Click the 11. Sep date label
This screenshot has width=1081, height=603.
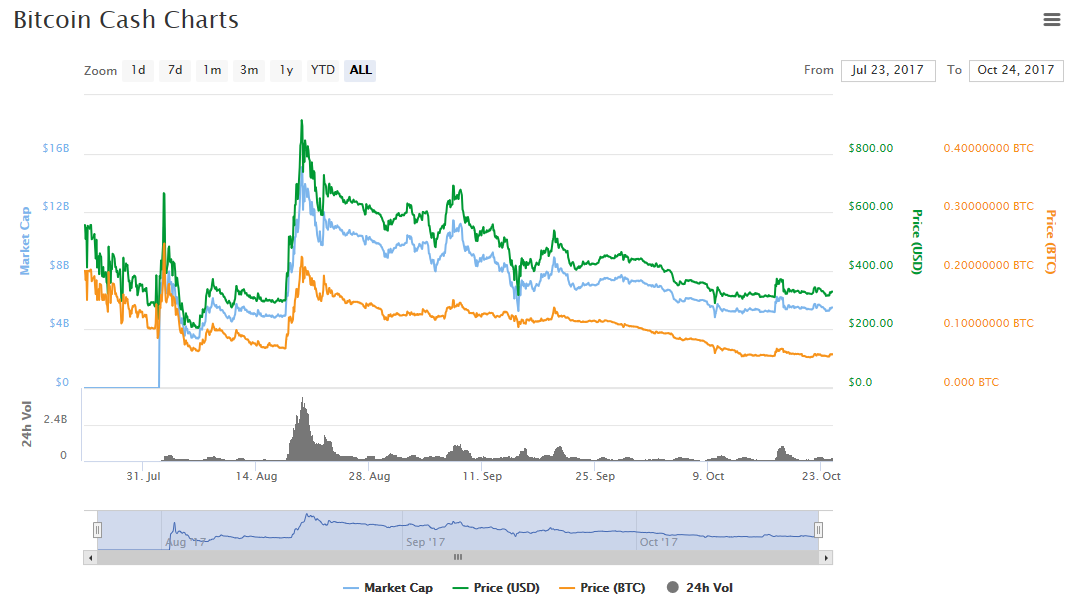(x=482, y=476)
